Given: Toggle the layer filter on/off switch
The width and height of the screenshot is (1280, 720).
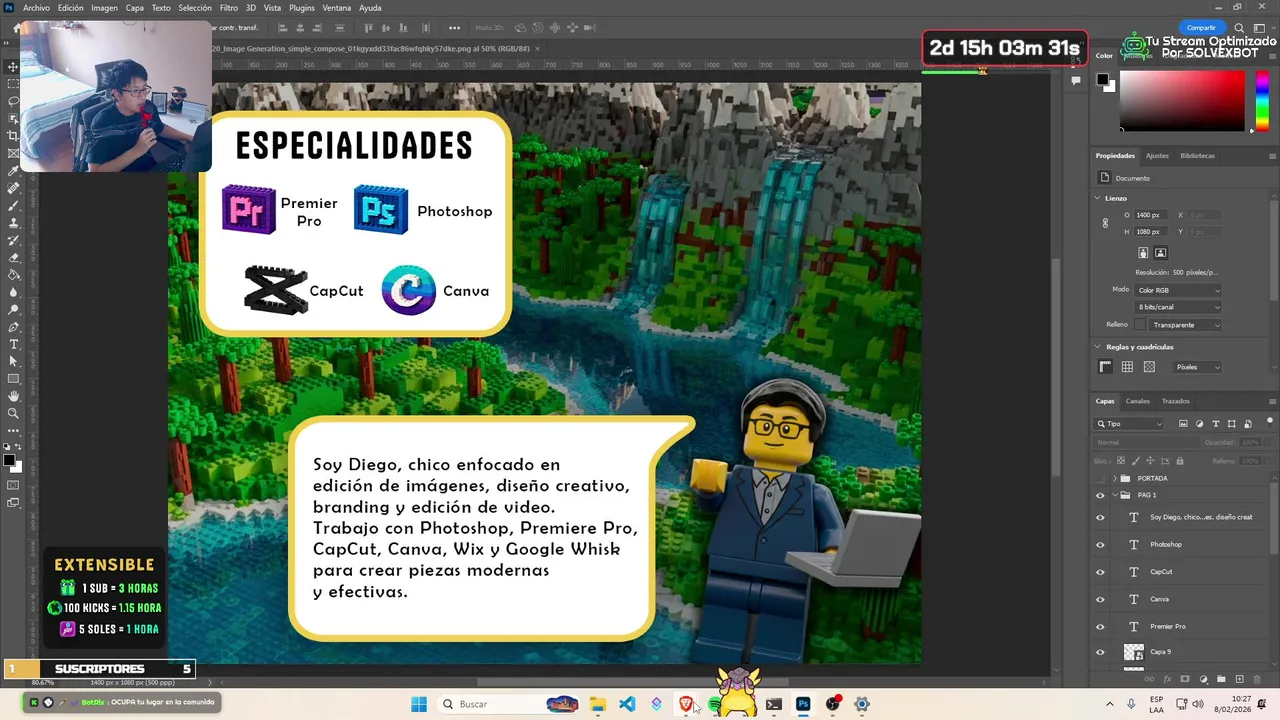Looking at the screenshot, I should (x=1271, y=421).
